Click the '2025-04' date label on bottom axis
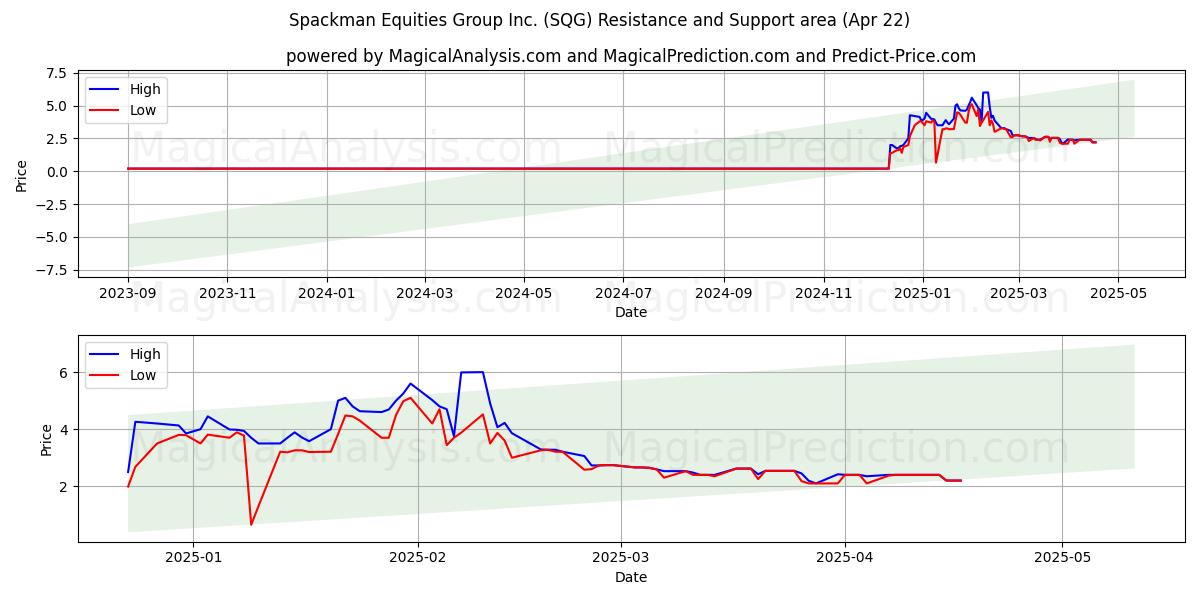Image resolution: width=1200 pixels, height=600 pixels. [x=845, y=558]
